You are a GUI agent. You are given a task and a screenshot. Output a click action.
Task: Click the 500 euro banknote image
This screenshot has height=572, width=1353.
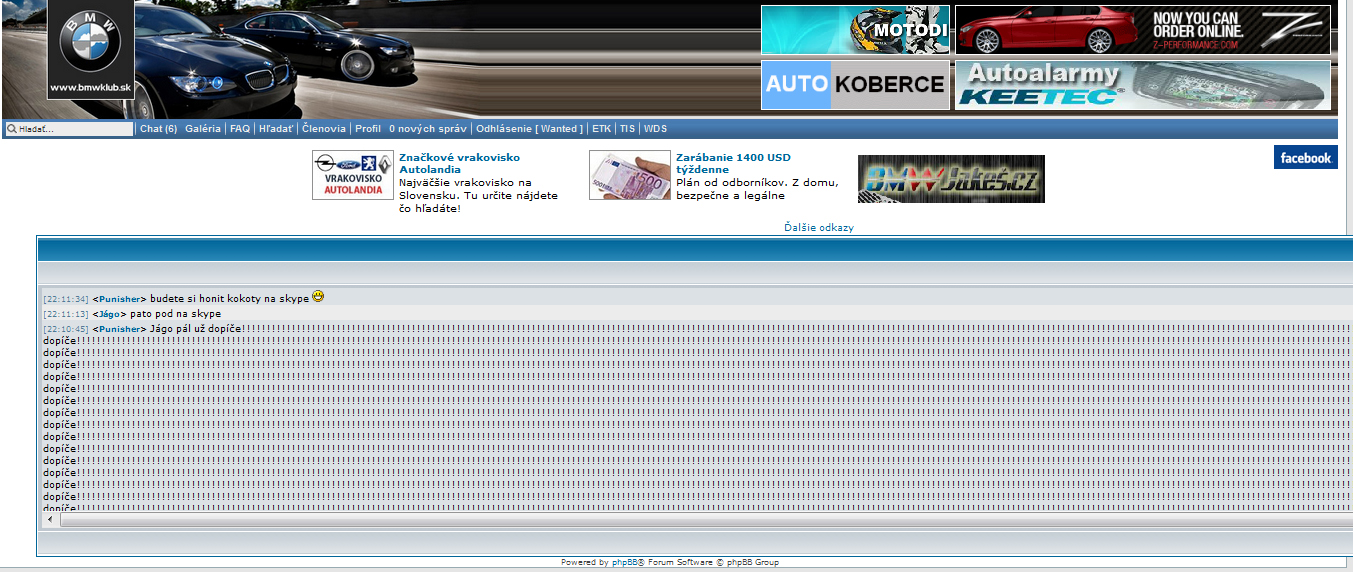pos(629,176)
